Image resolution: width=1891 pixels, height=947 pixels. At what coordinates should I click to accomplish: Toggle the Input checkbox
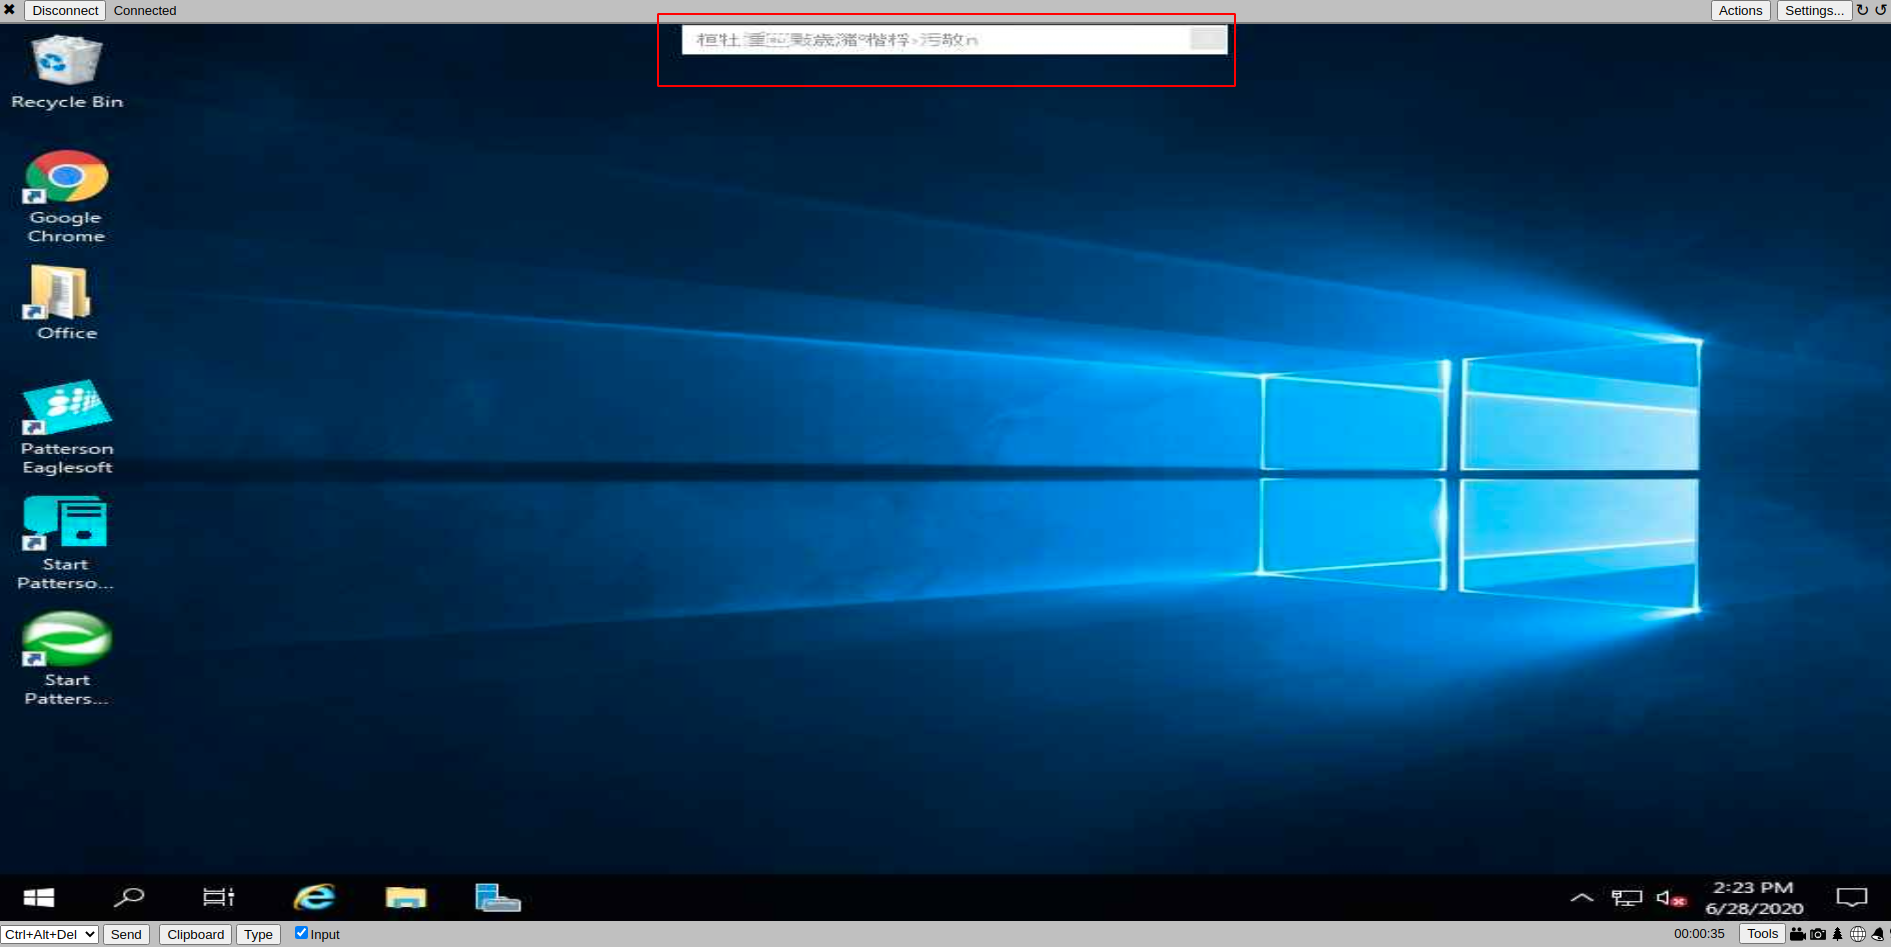point(301,933)
